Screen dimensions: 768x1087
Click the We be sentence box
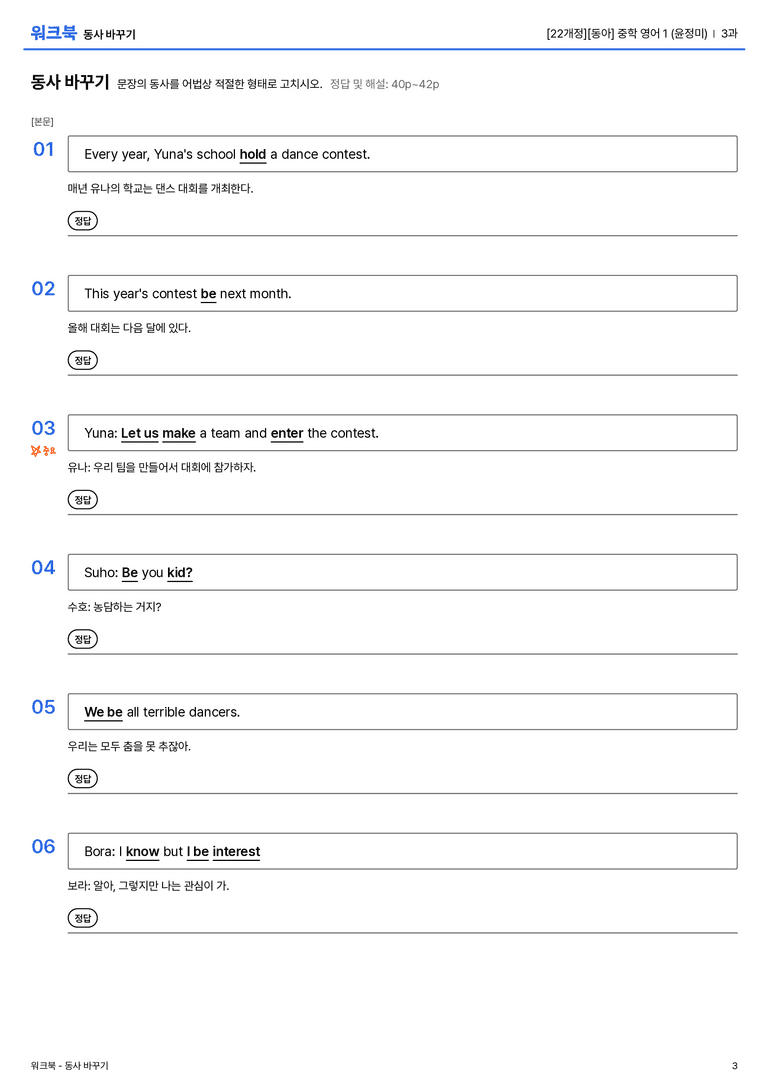click(403, 711)
